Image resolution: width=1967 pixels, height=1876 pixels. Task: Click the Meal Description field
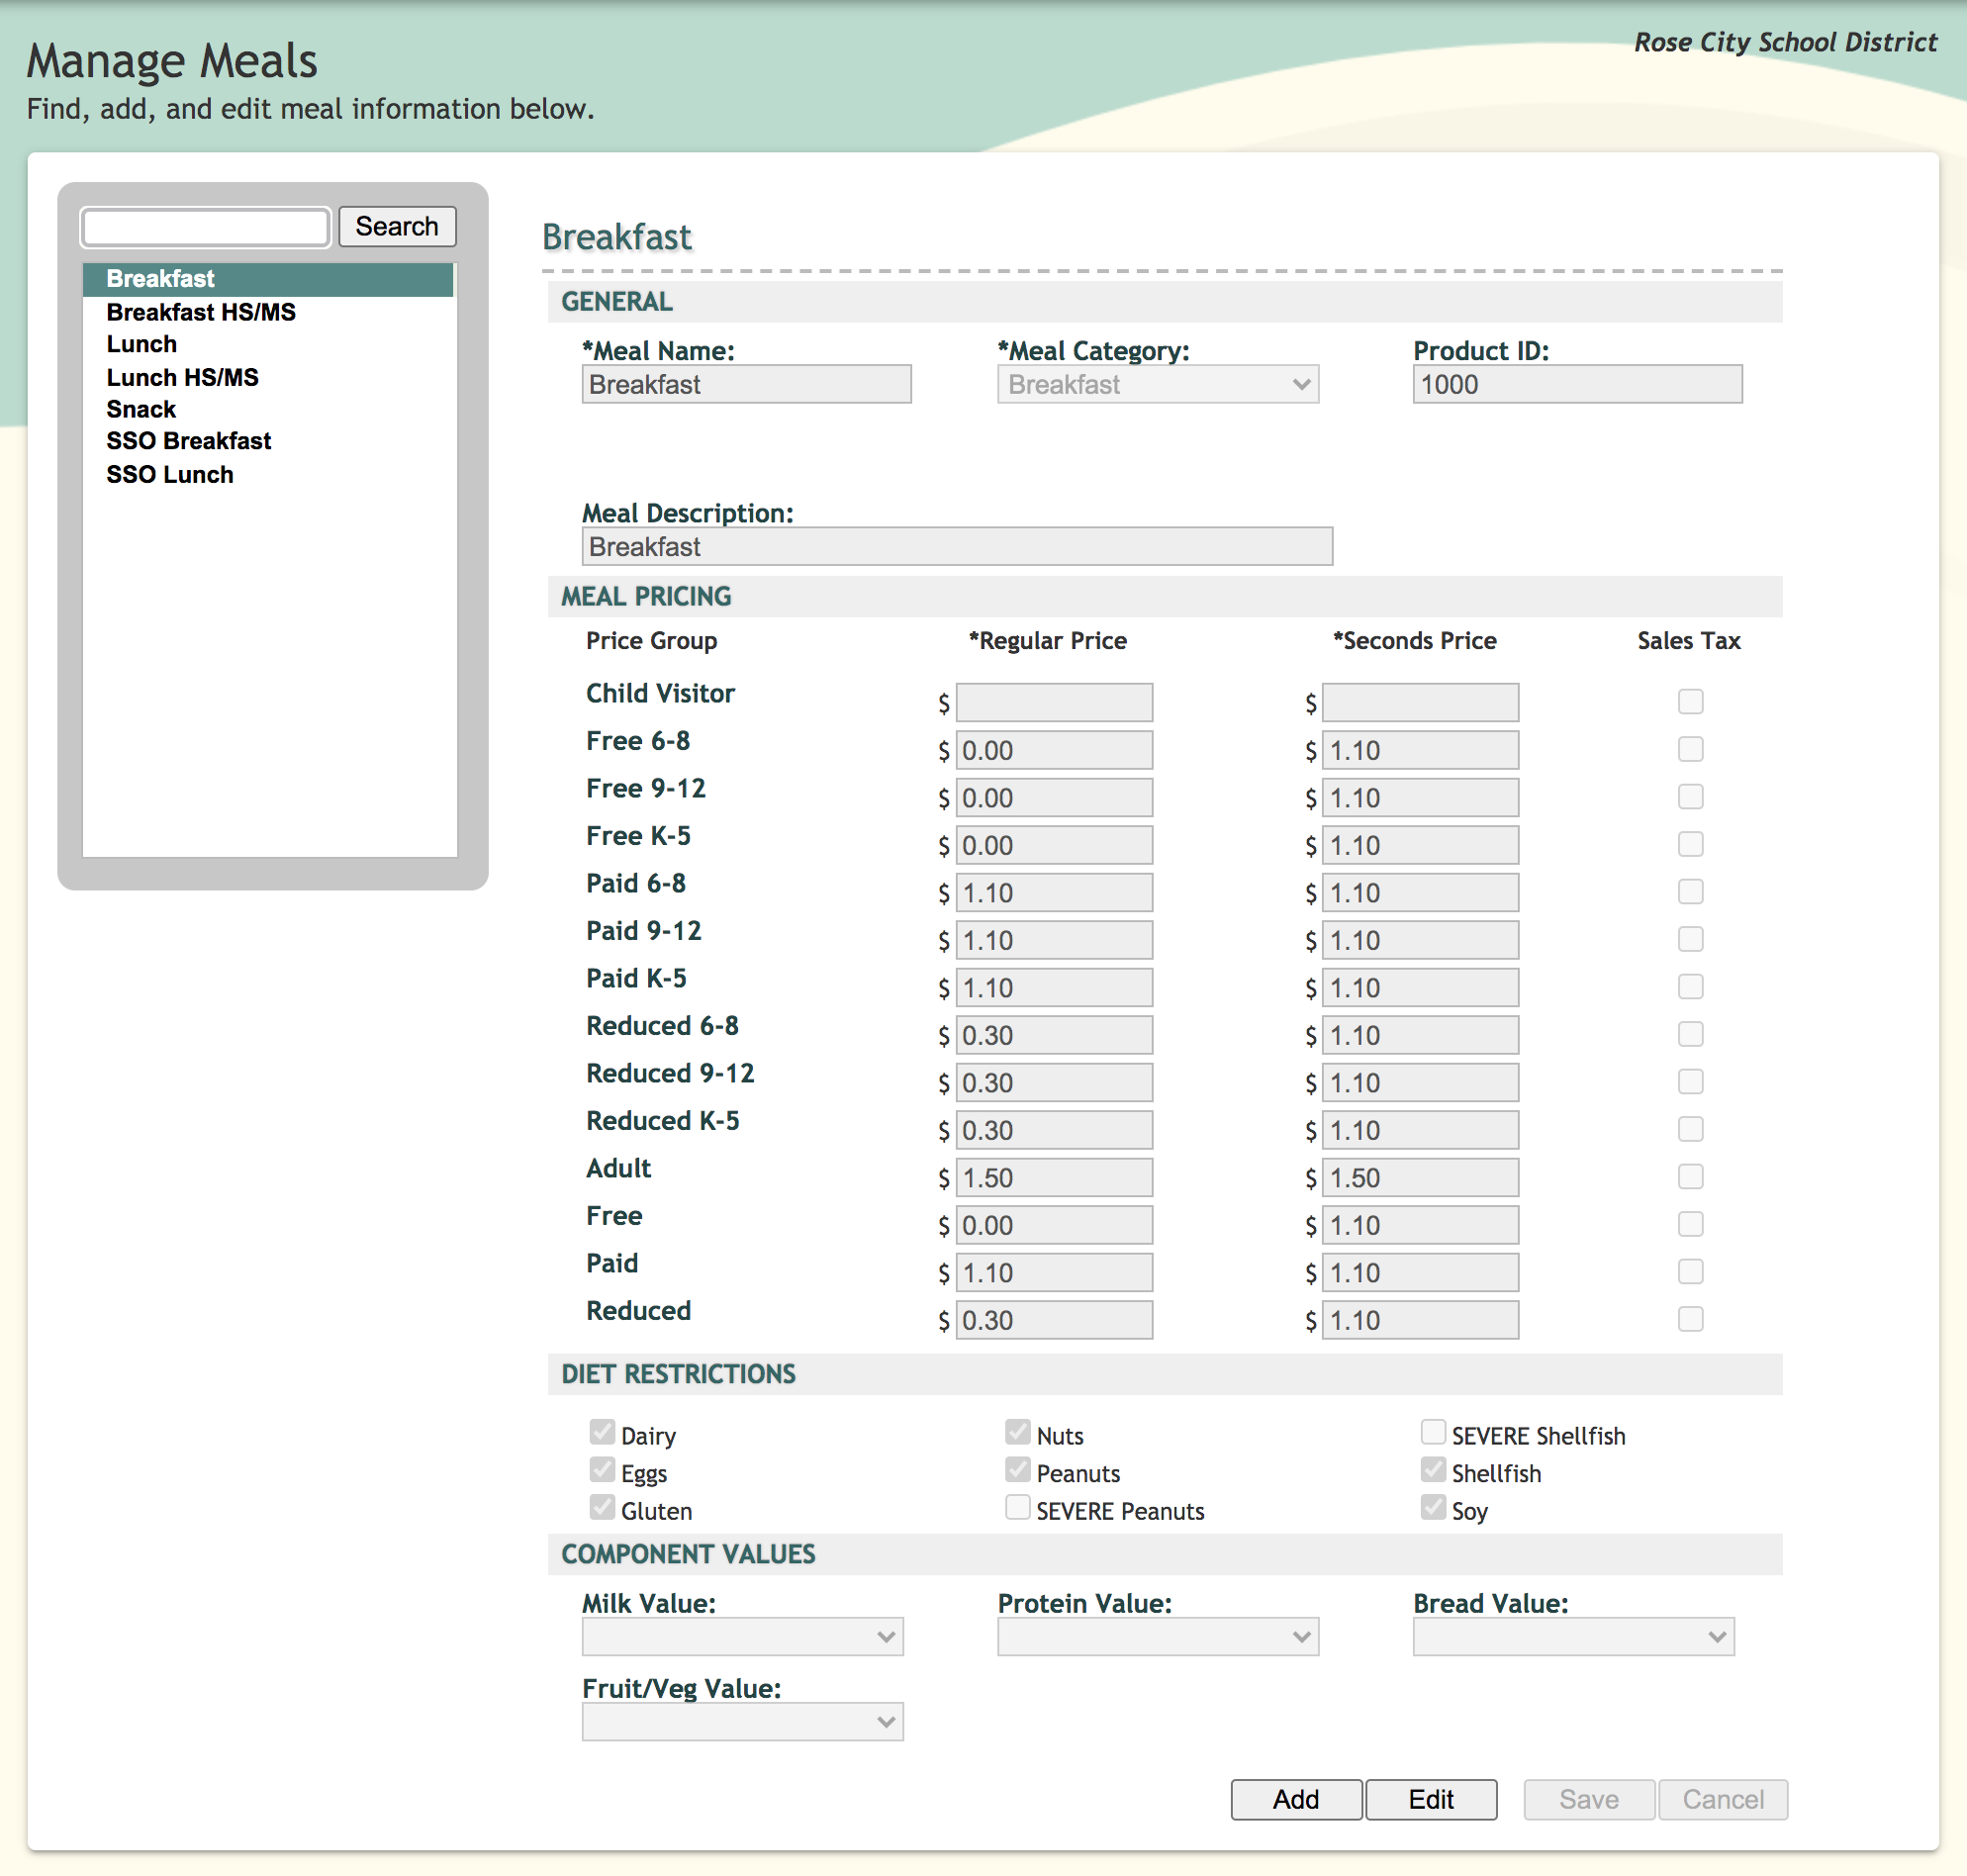pyautogui.click(x=956, y=547)
